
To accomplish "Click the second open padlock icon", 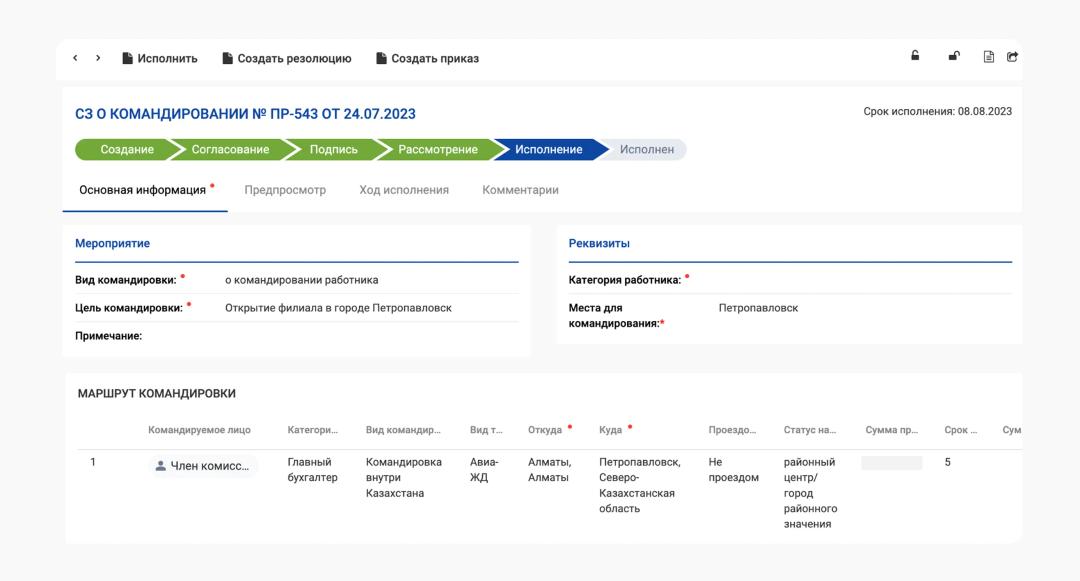I will [x=954, y=57].
